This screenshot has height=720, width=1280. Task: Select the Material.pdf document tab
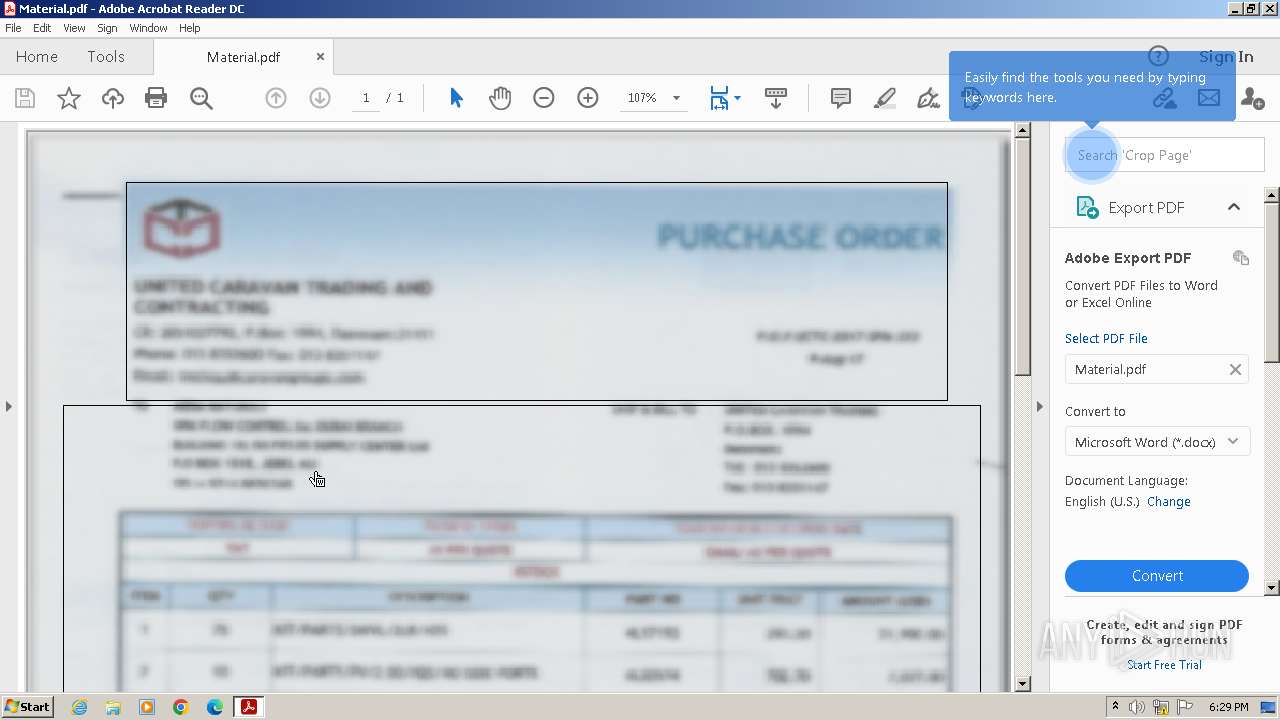coord(243,57)
